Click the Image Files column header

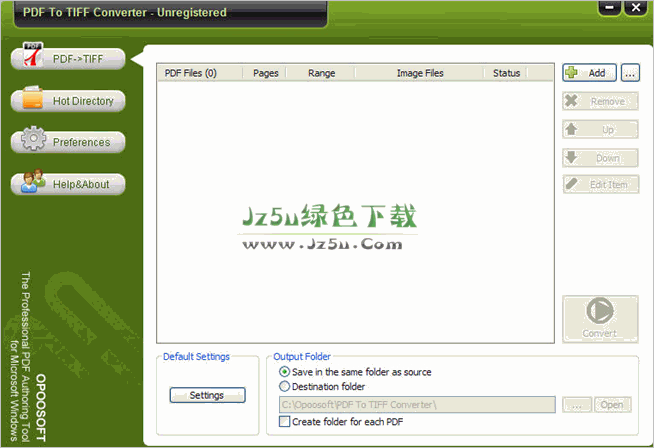tap(420, 73)
